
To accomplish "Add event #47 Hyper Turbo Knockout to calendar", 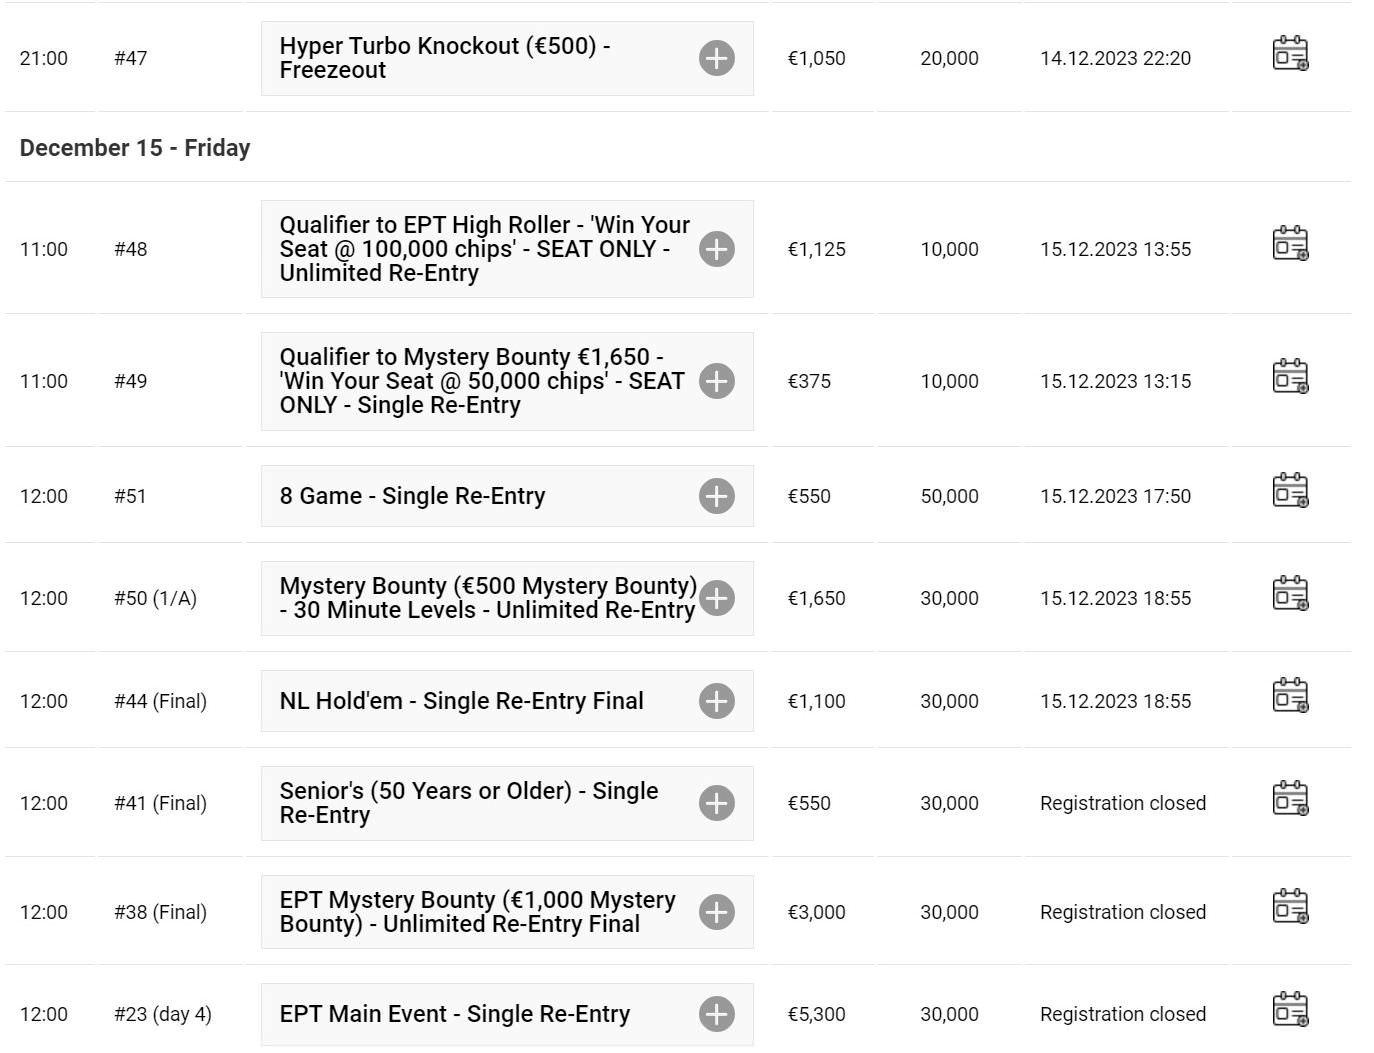I will pos(1290,54).
